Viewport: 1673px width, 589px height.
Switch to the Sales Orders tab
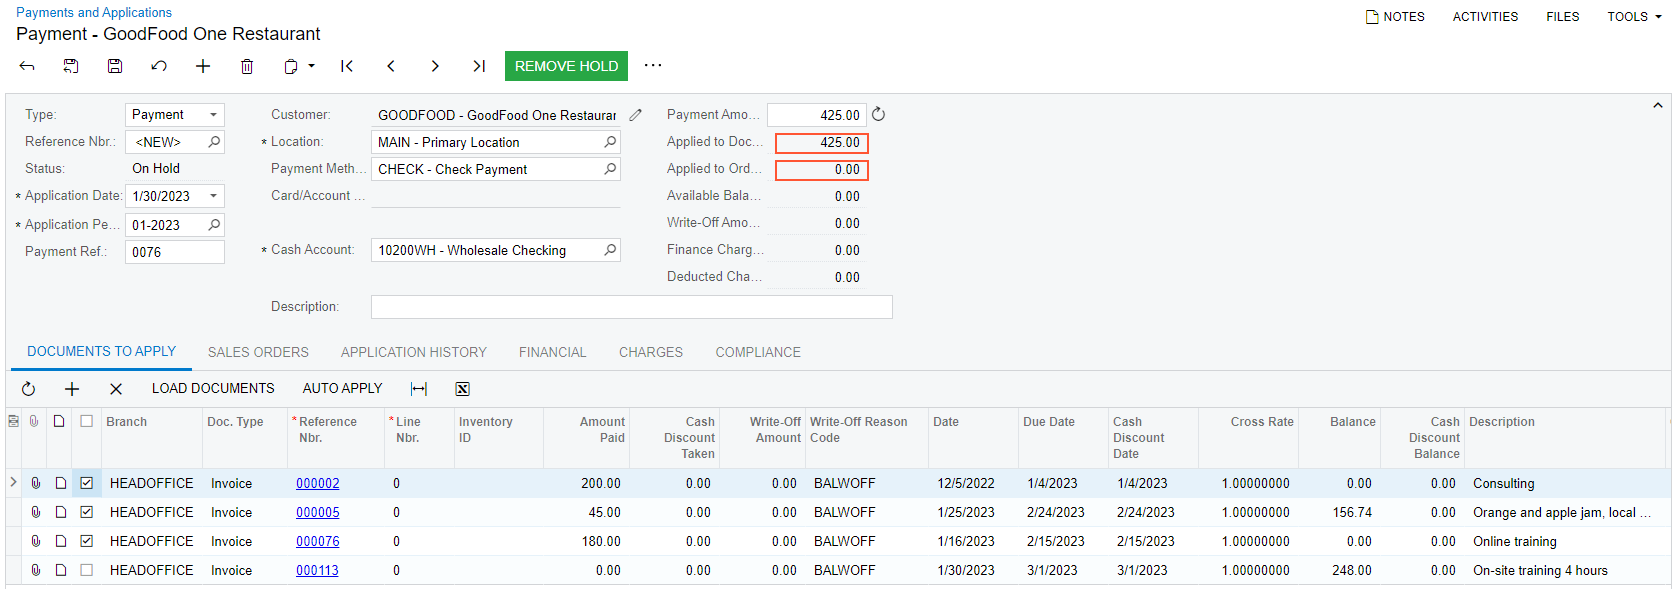pyautogui.click(x=258, y=352)
